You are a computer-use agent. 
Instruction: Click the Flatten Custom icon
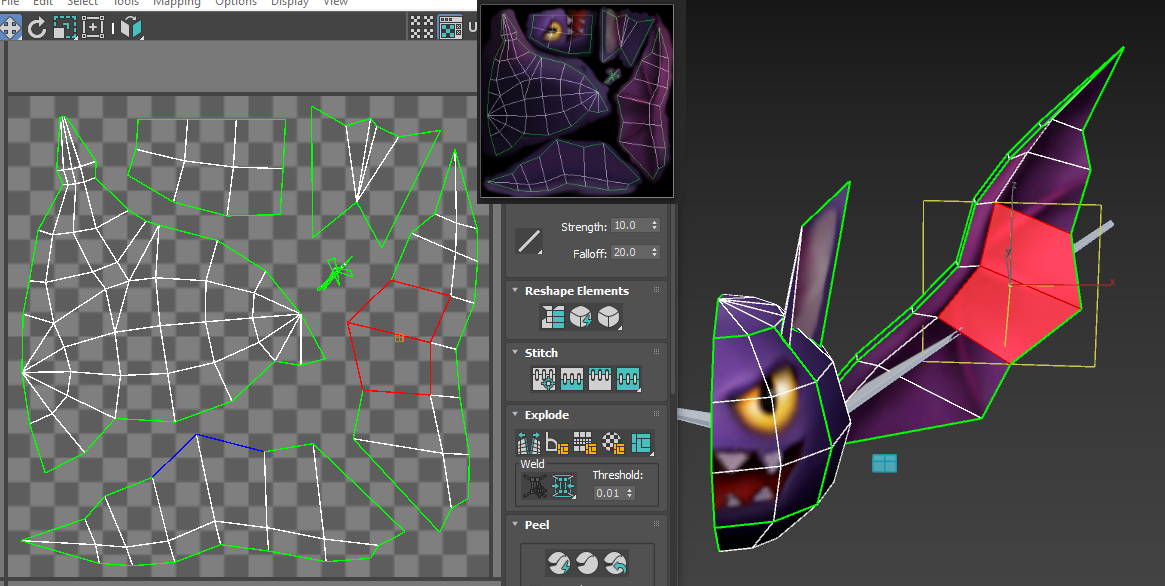click(641, 443)
